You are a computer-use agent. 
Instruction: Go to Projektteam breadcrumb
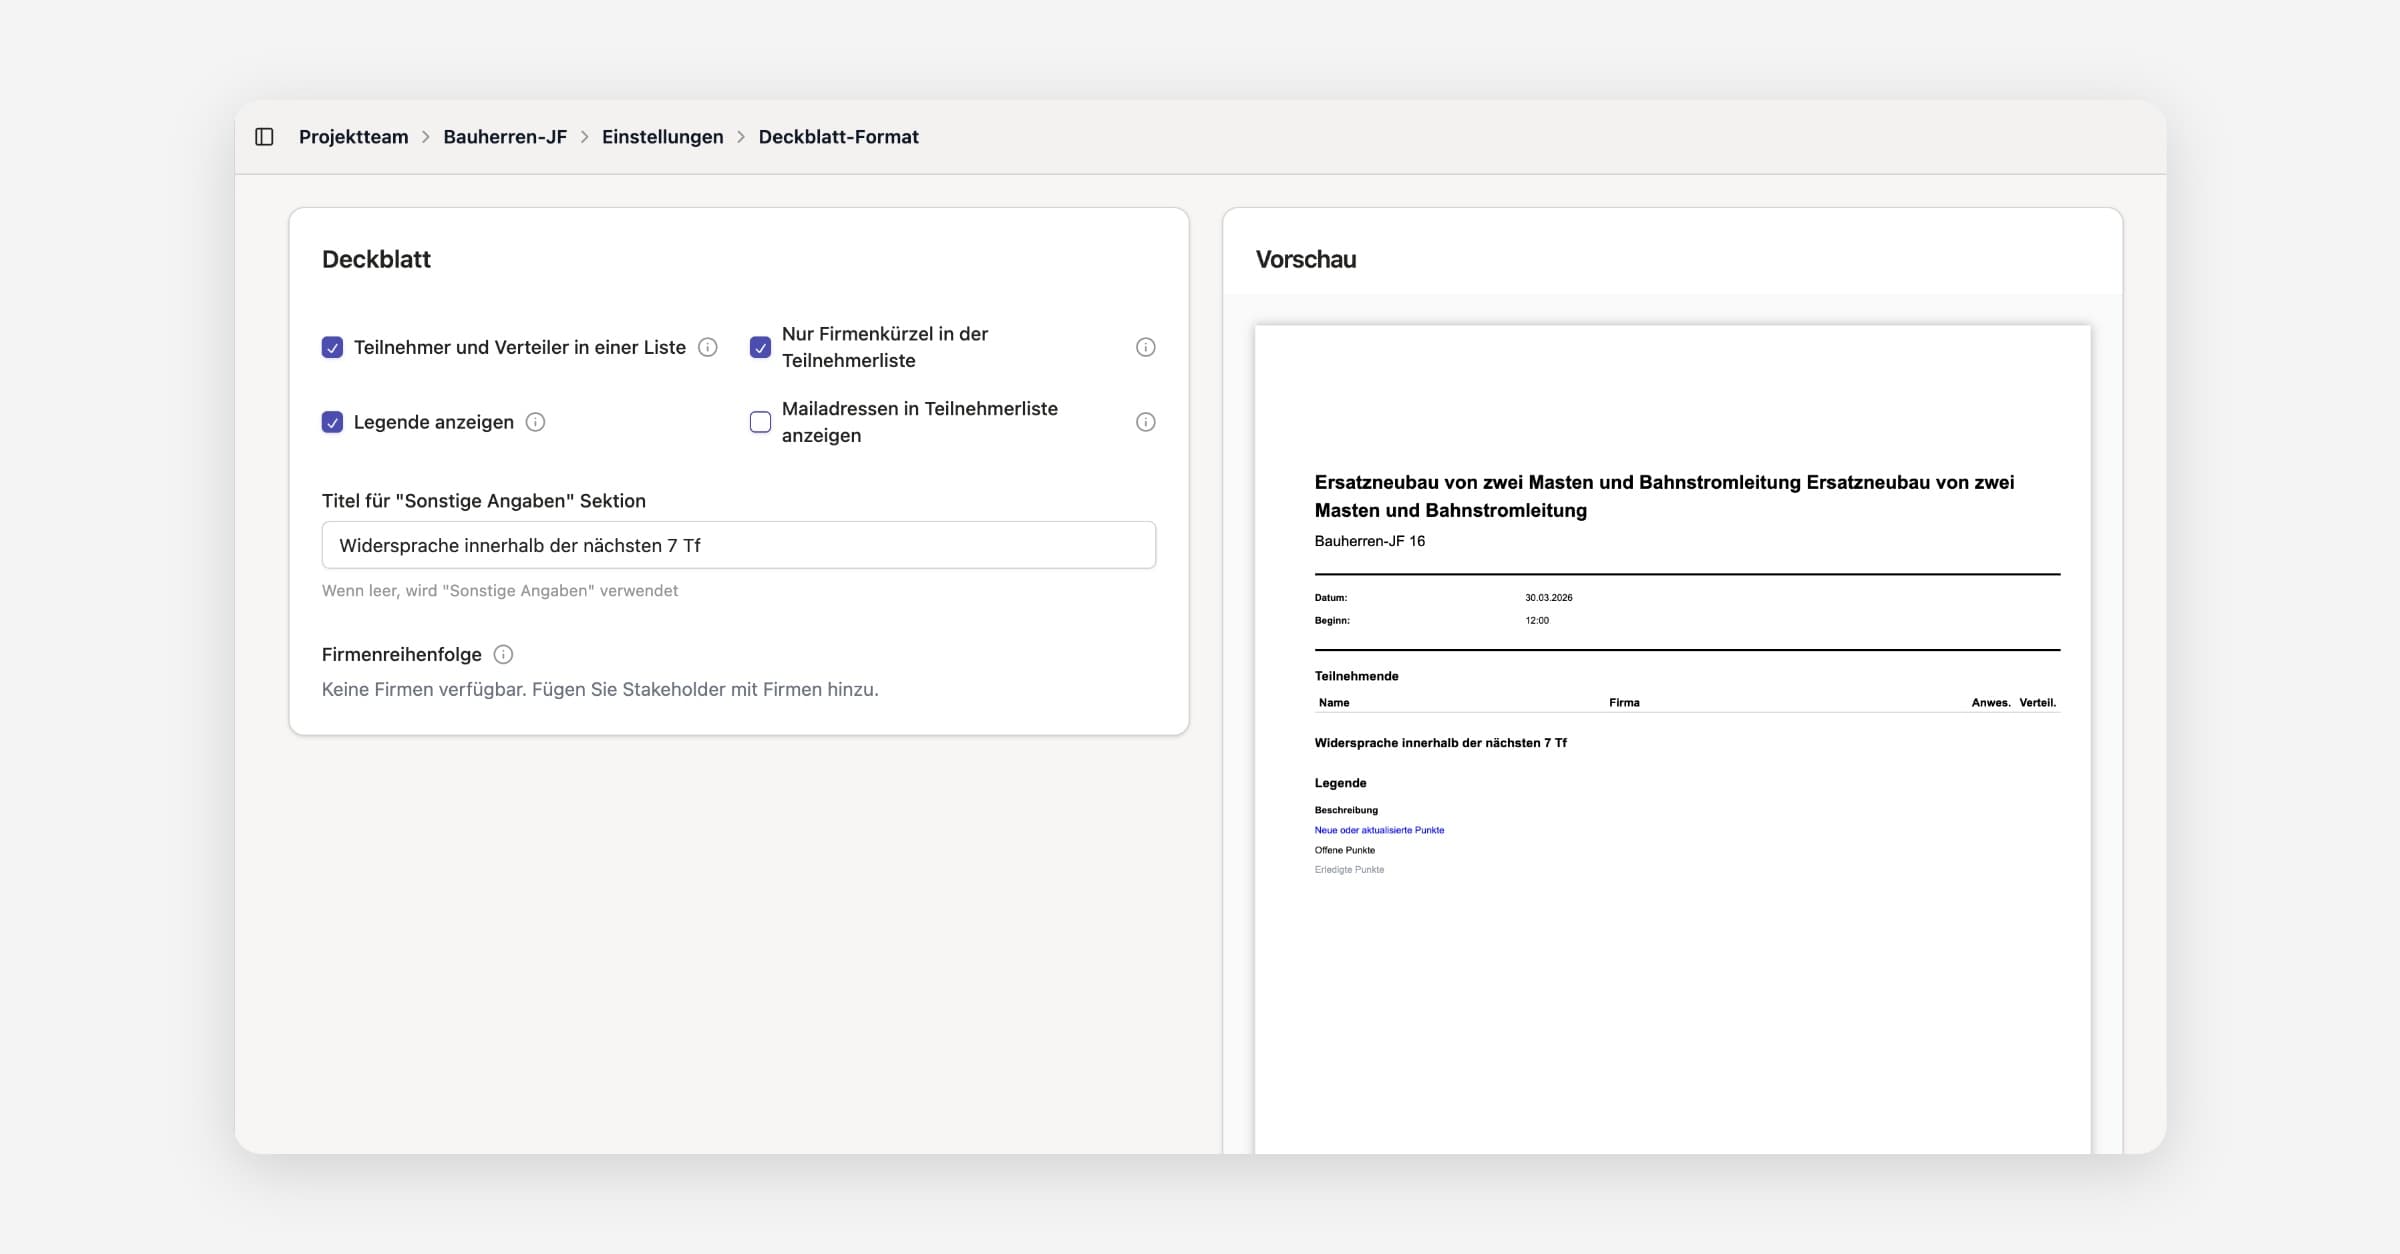coord(353,137)
